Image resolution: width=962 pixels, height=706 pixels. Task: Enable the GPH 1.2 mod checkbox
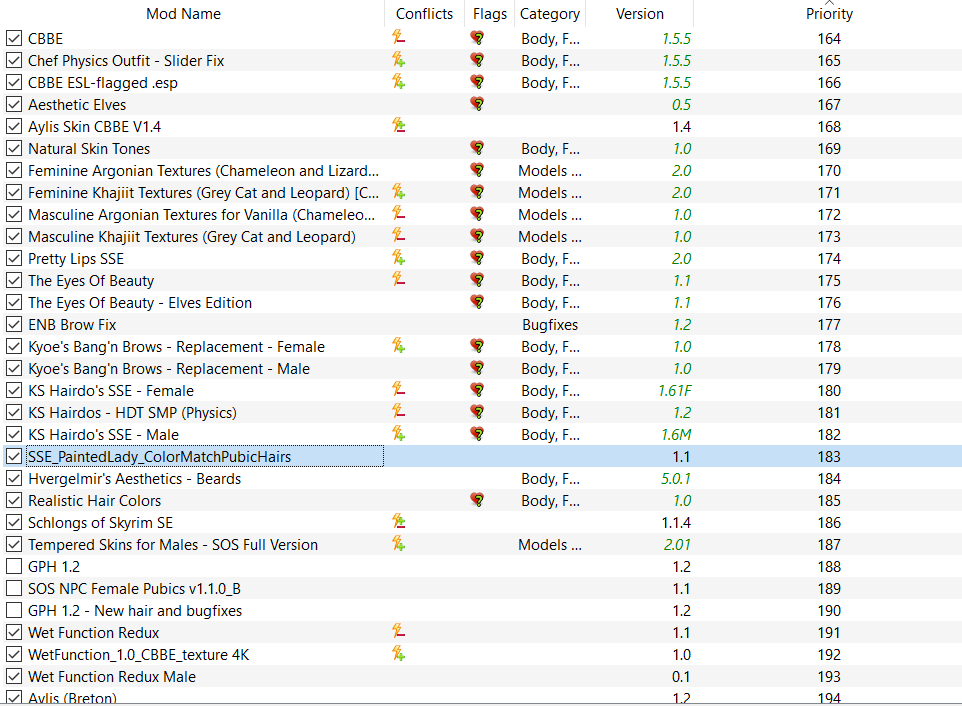[13, 566]
